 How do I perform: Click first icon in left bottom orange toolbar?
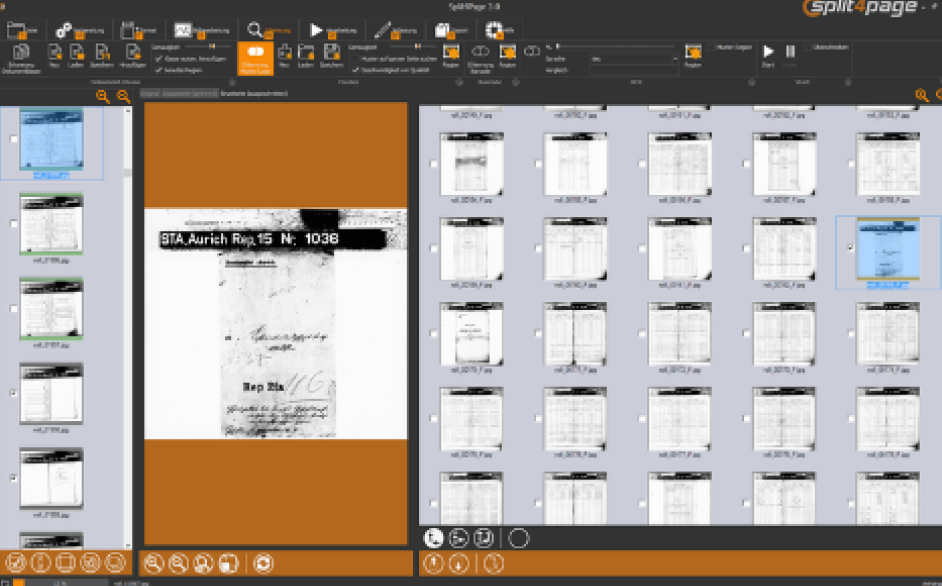[x=16, y=563]
